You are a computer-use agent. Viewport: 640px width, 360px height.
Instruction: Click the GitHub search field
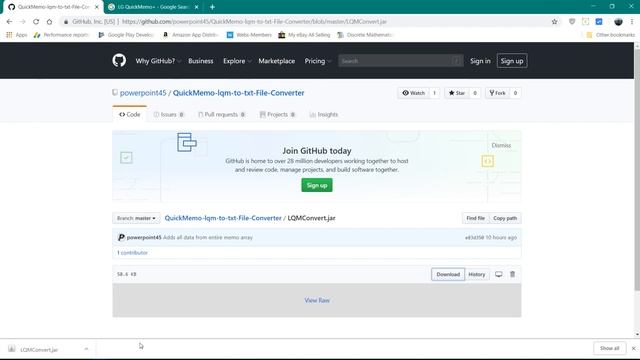(400, 61)
